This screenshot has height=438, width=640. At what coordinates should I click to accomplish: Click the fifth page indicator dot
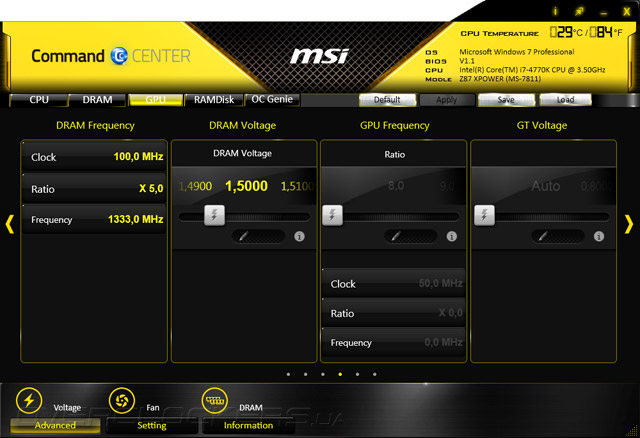(358, 374)
